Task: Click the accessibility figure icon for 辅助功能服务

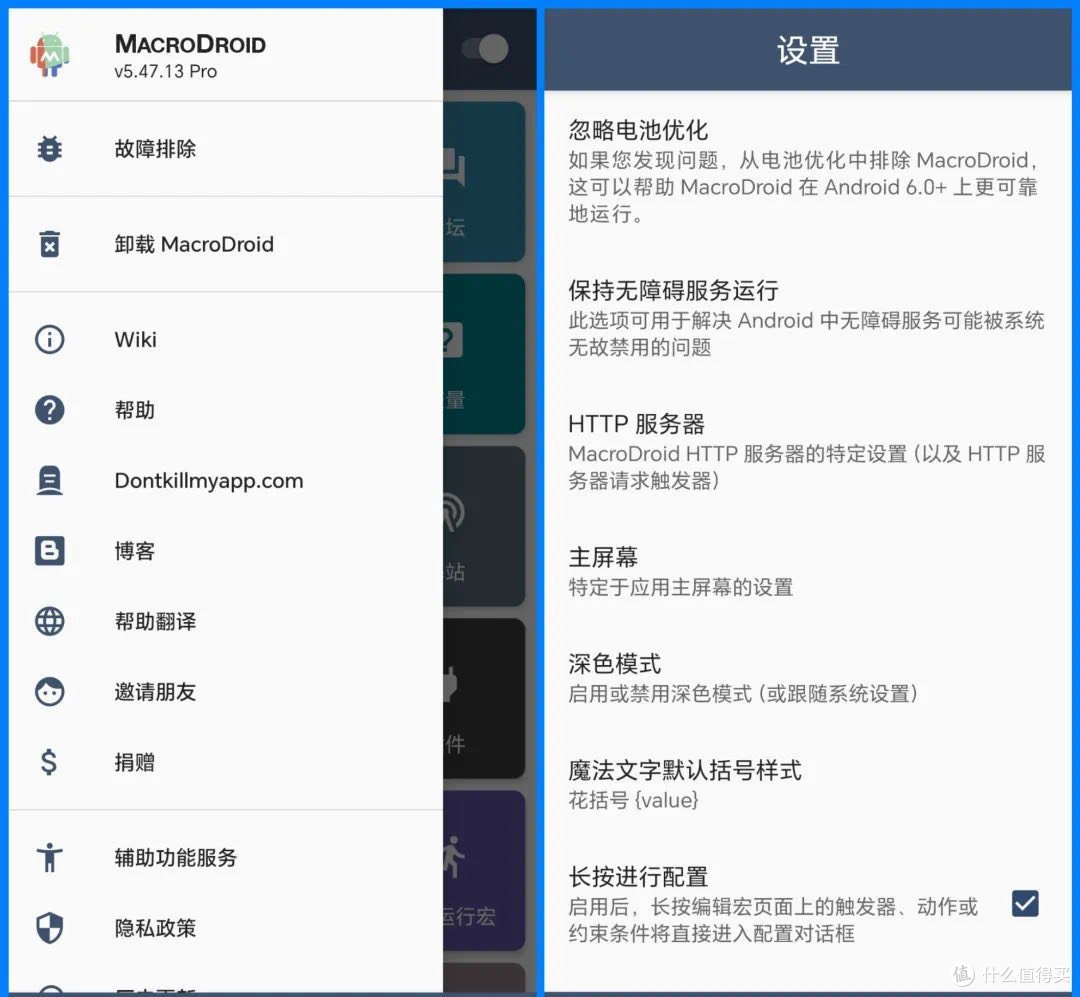Action: click(x=50, y=857)
